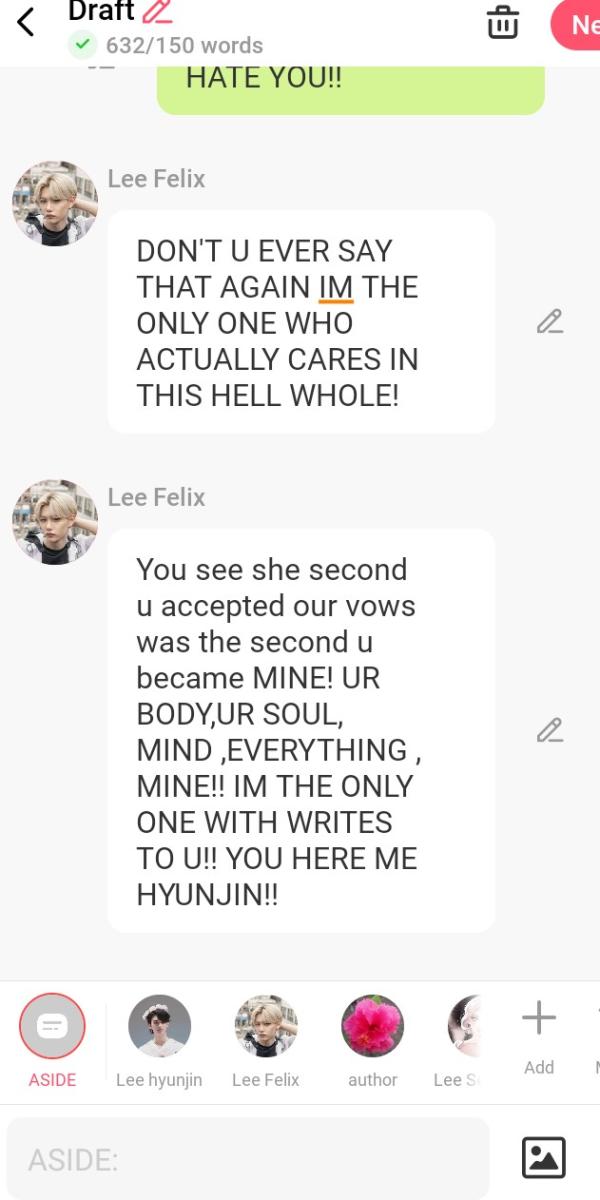Focus the ASIDE text input field
Screen dimensions: 600x1200
248,1159
